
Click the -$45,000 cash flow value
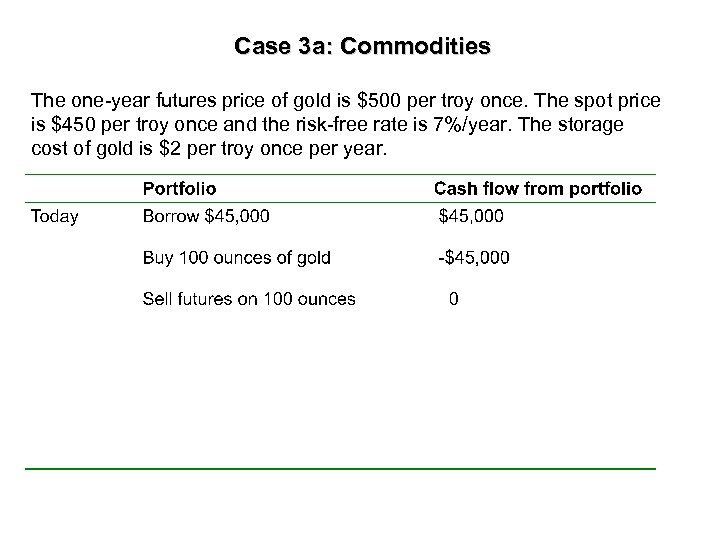tap(473, 258)
